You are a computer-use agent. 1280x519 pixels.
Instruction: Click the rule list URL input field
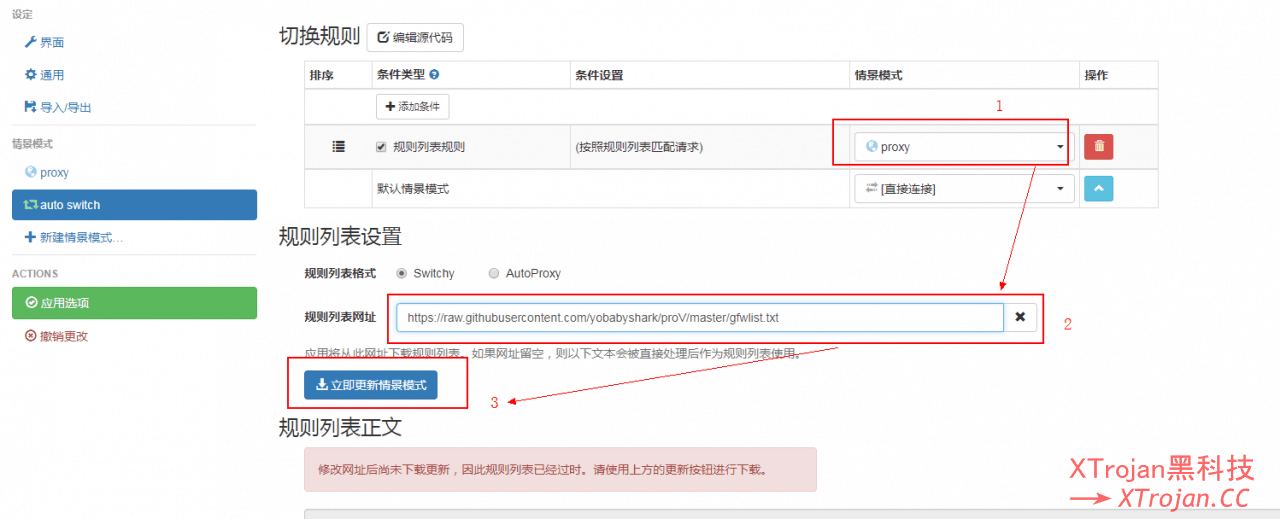point(699,318)
